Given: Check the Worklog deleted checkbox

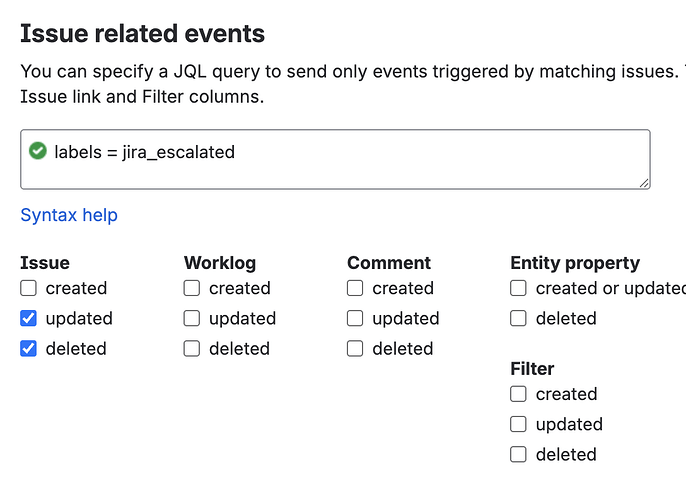Looking at the screenshot, I should 192,349.
